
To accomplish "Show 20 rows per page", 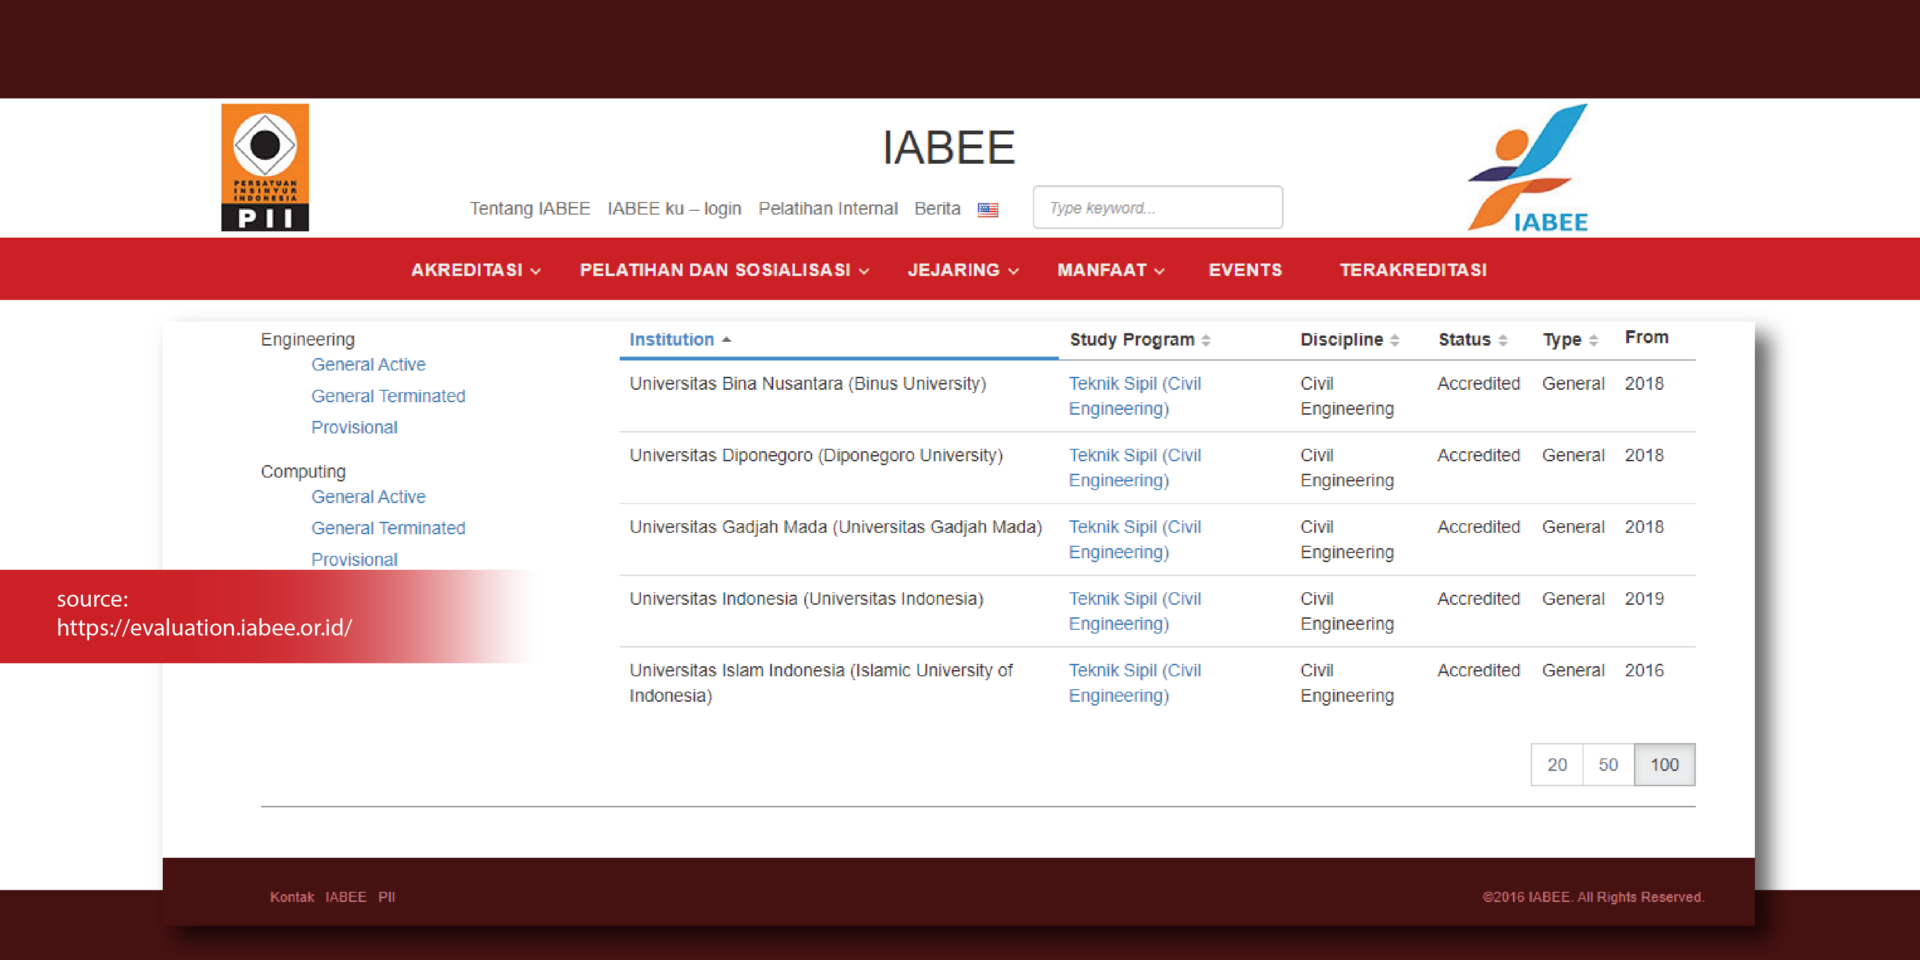I will pyautogui.click(x=1557, y=765).
